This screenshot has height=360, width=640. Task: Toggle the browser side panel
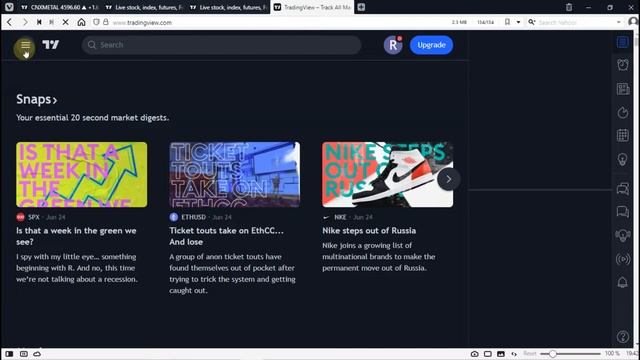click(x=9, y=354)
